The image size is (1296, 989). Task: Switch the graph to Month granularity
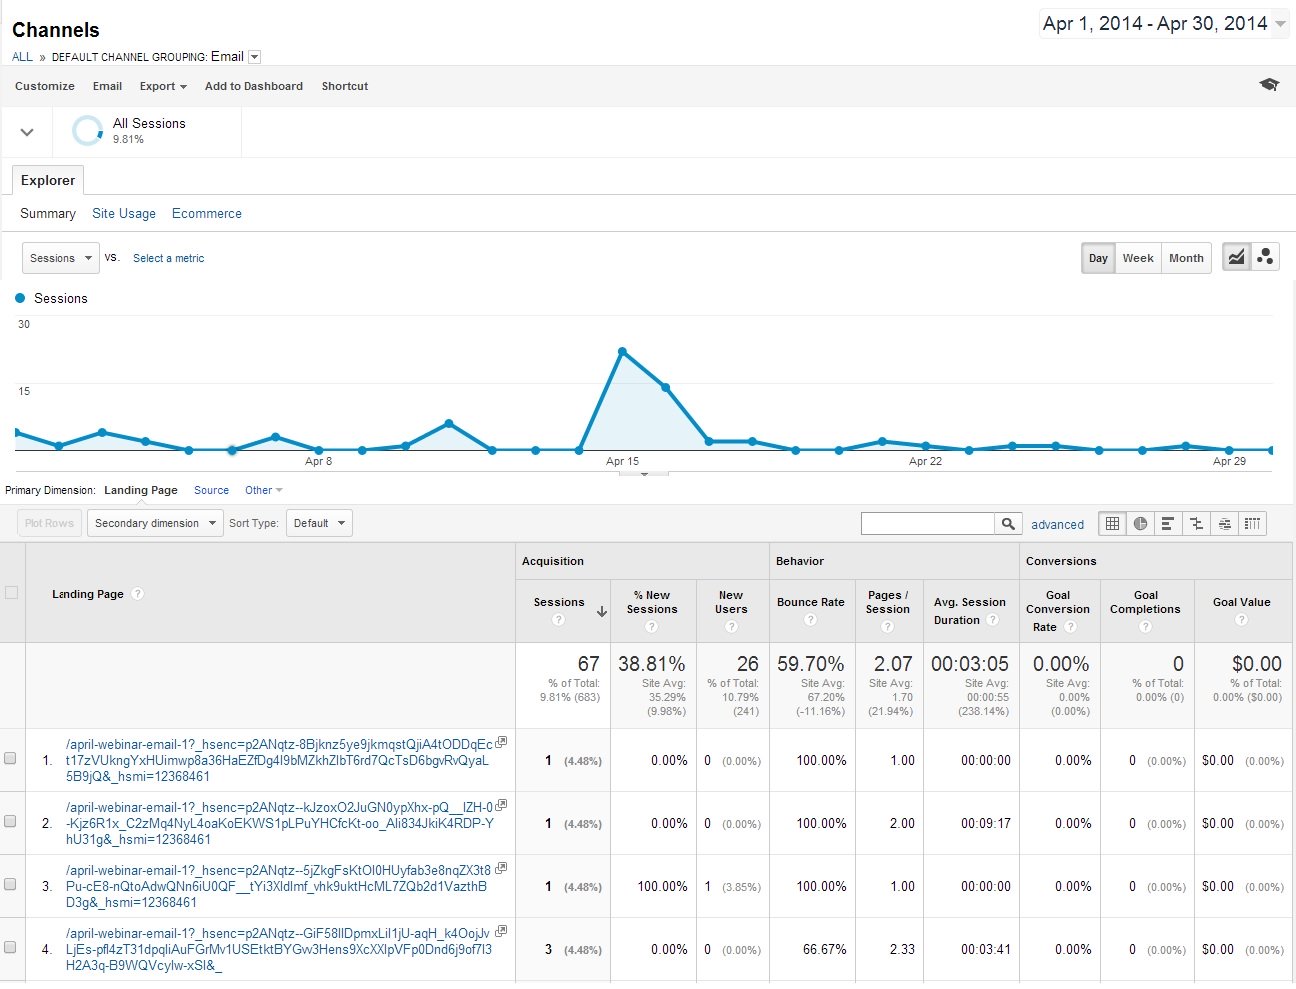pyautogui.click(x=1186, y=257)
